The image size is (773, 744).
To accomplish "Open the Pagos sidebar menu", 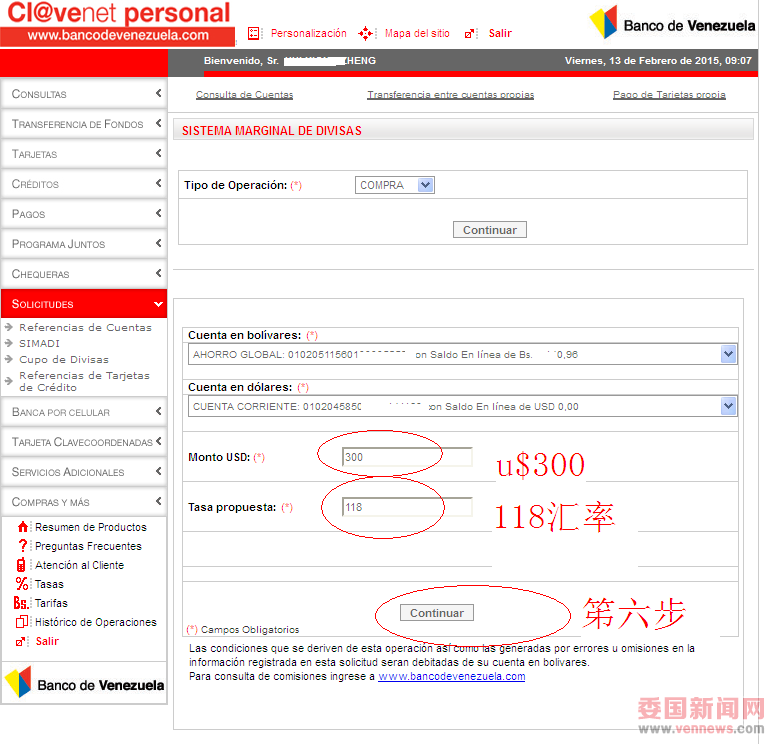I will pos(84,214).
